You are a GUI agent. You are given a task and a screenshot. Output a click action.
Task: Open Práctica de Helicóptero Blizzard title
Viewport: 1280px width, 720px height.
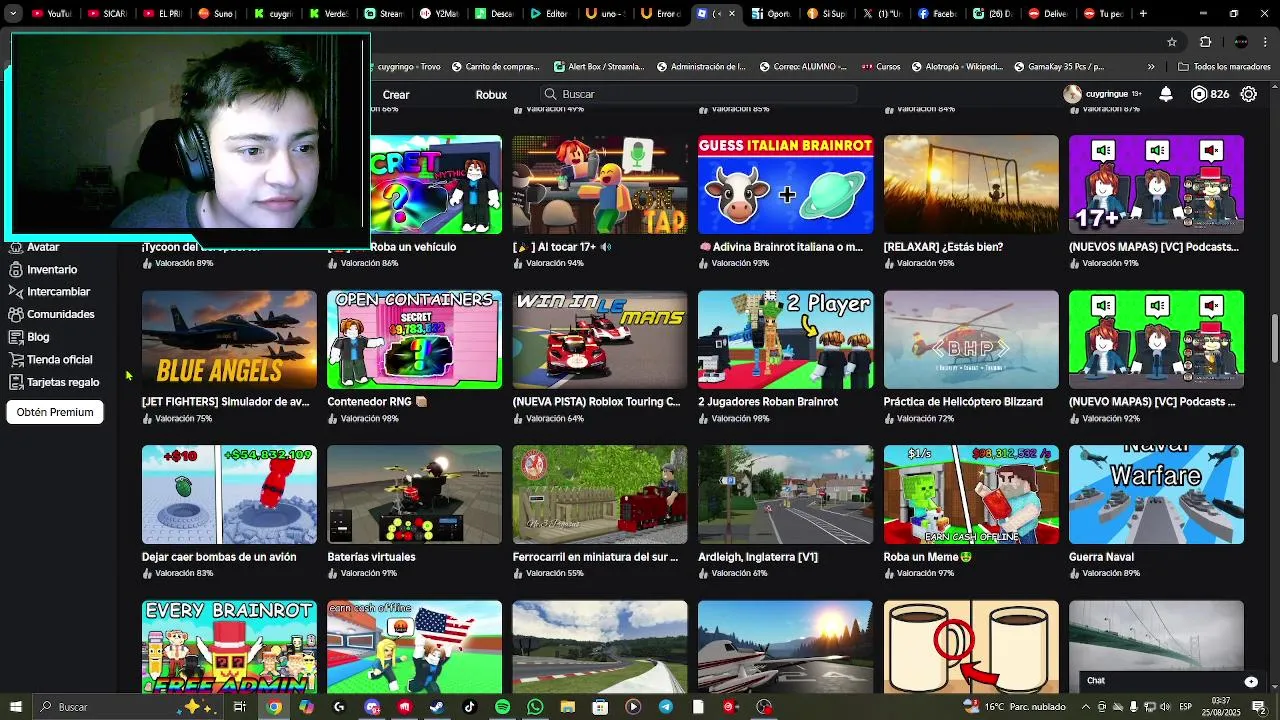pos(963,402)
